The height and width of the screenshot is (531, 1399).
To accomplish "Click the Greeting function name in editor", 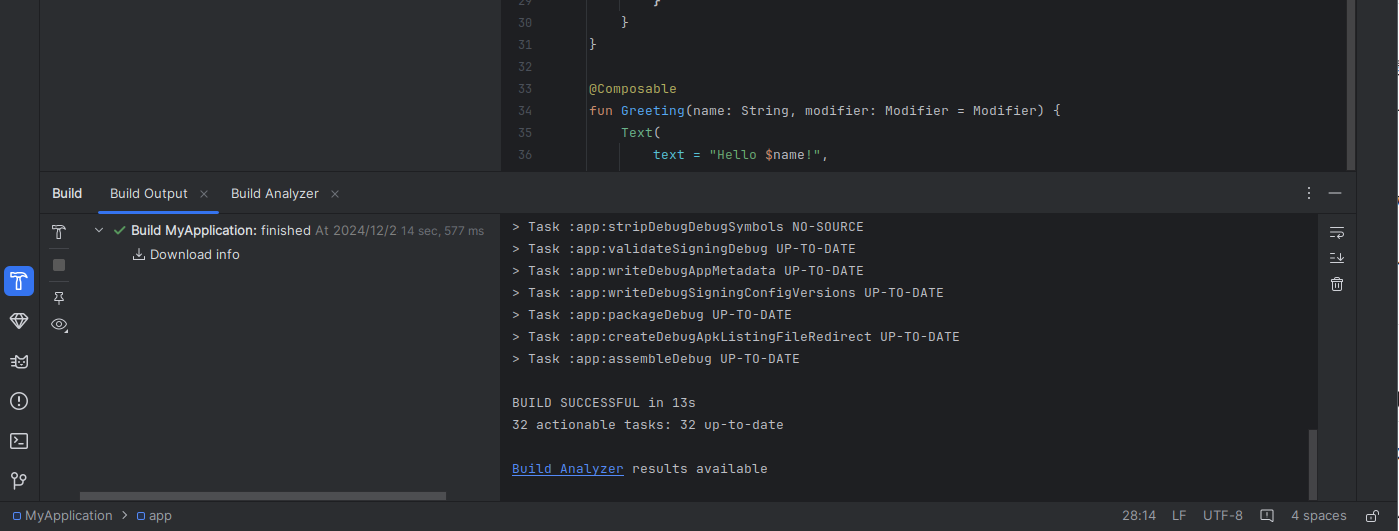I will [x=652, y=111].
